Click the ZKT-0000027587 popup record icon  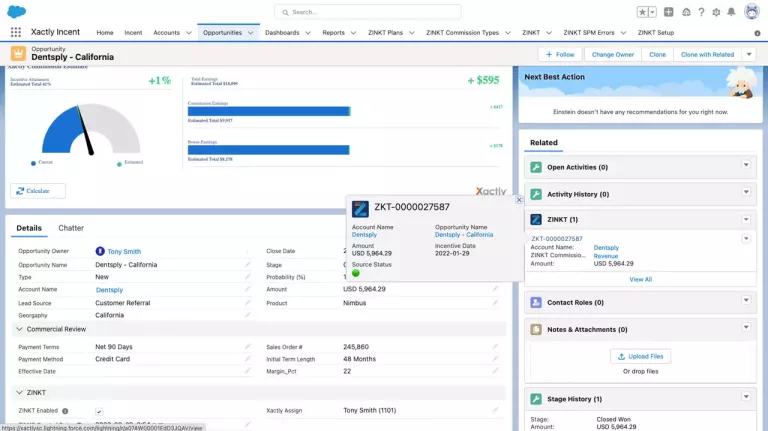(x=360, y=209)
